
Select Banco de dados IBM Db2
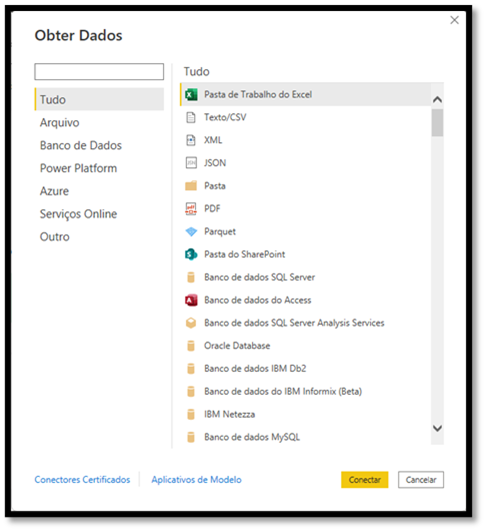[x=255, y=368]
